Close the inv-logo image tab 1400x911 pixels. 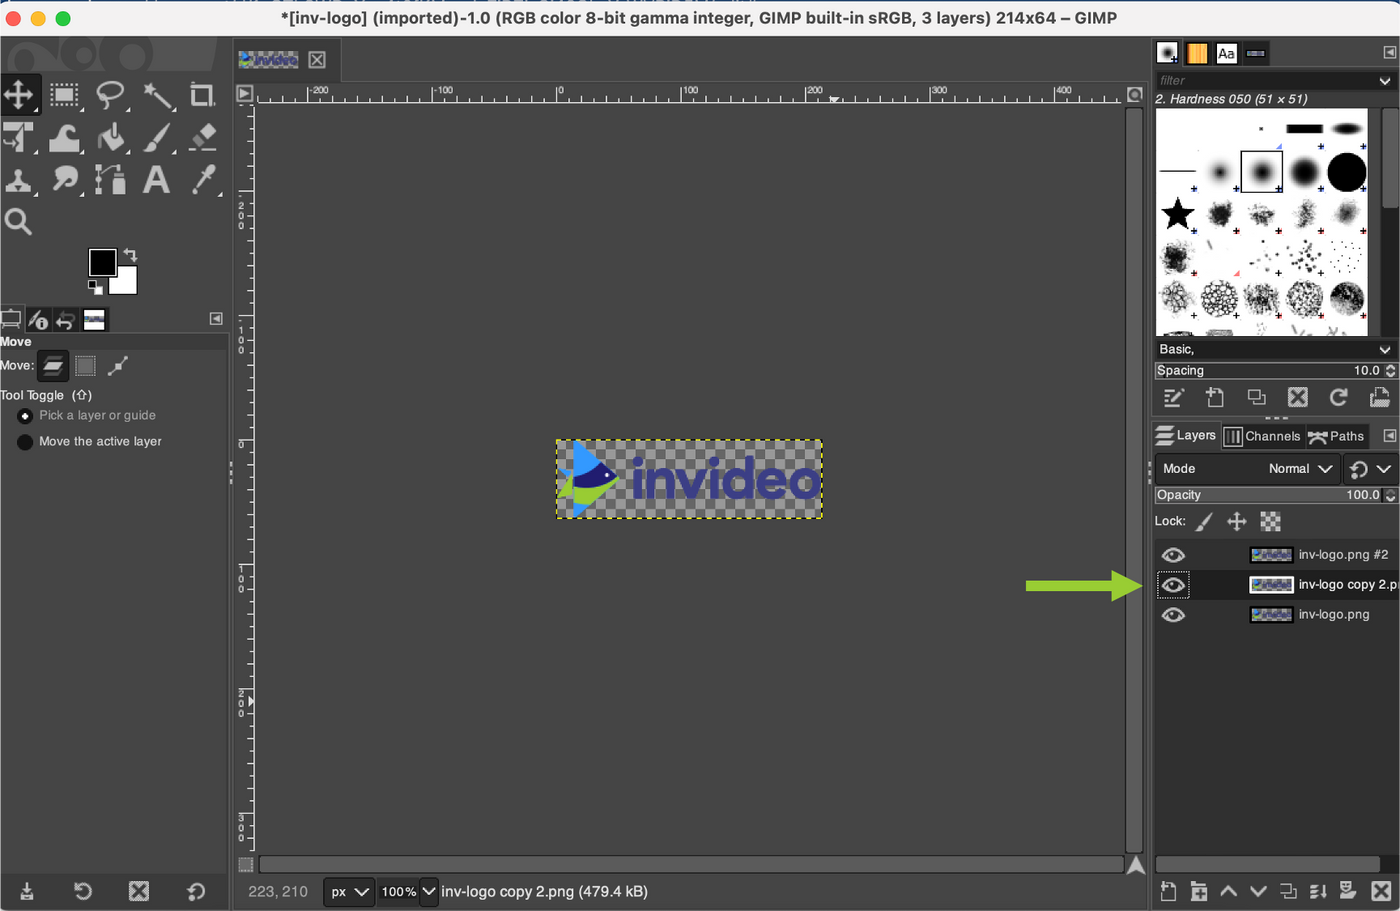pyautogui.click(x=317, y=60)
